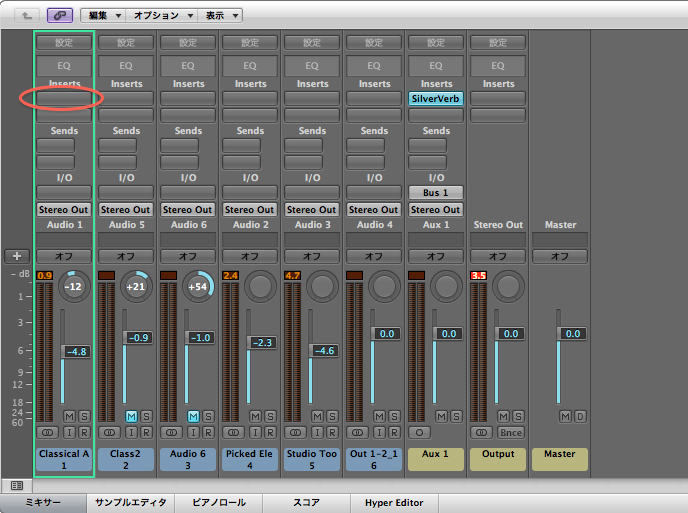Click mono format icon on Aux 1 strip
The height and width of the screenshot is (513, 688).
pyautogui.click(x=419, y=433)
